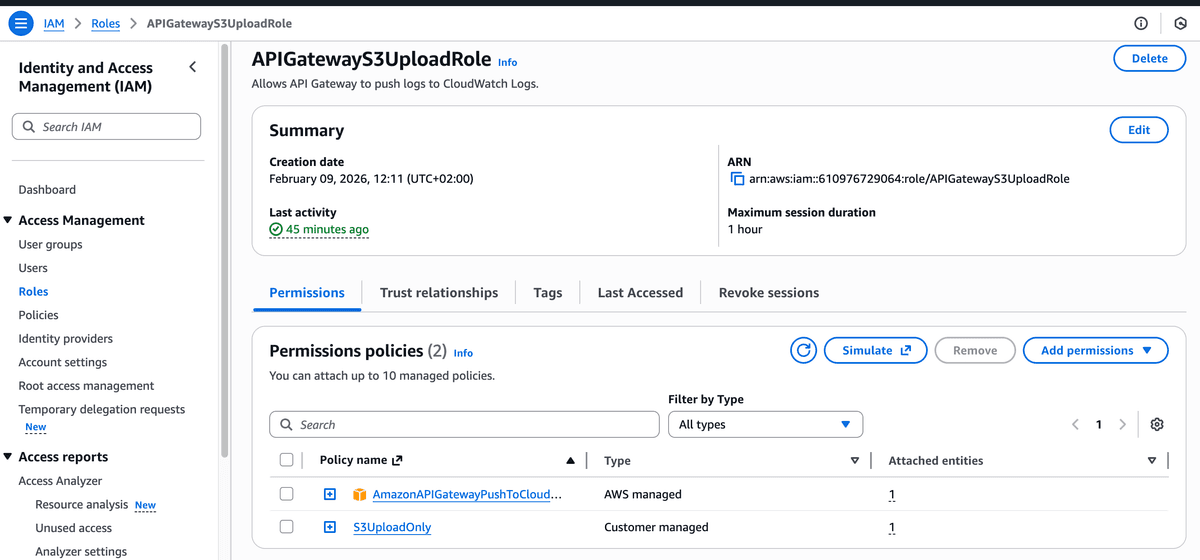Toggle the select-all policies header checkbox

pos(287,460)
